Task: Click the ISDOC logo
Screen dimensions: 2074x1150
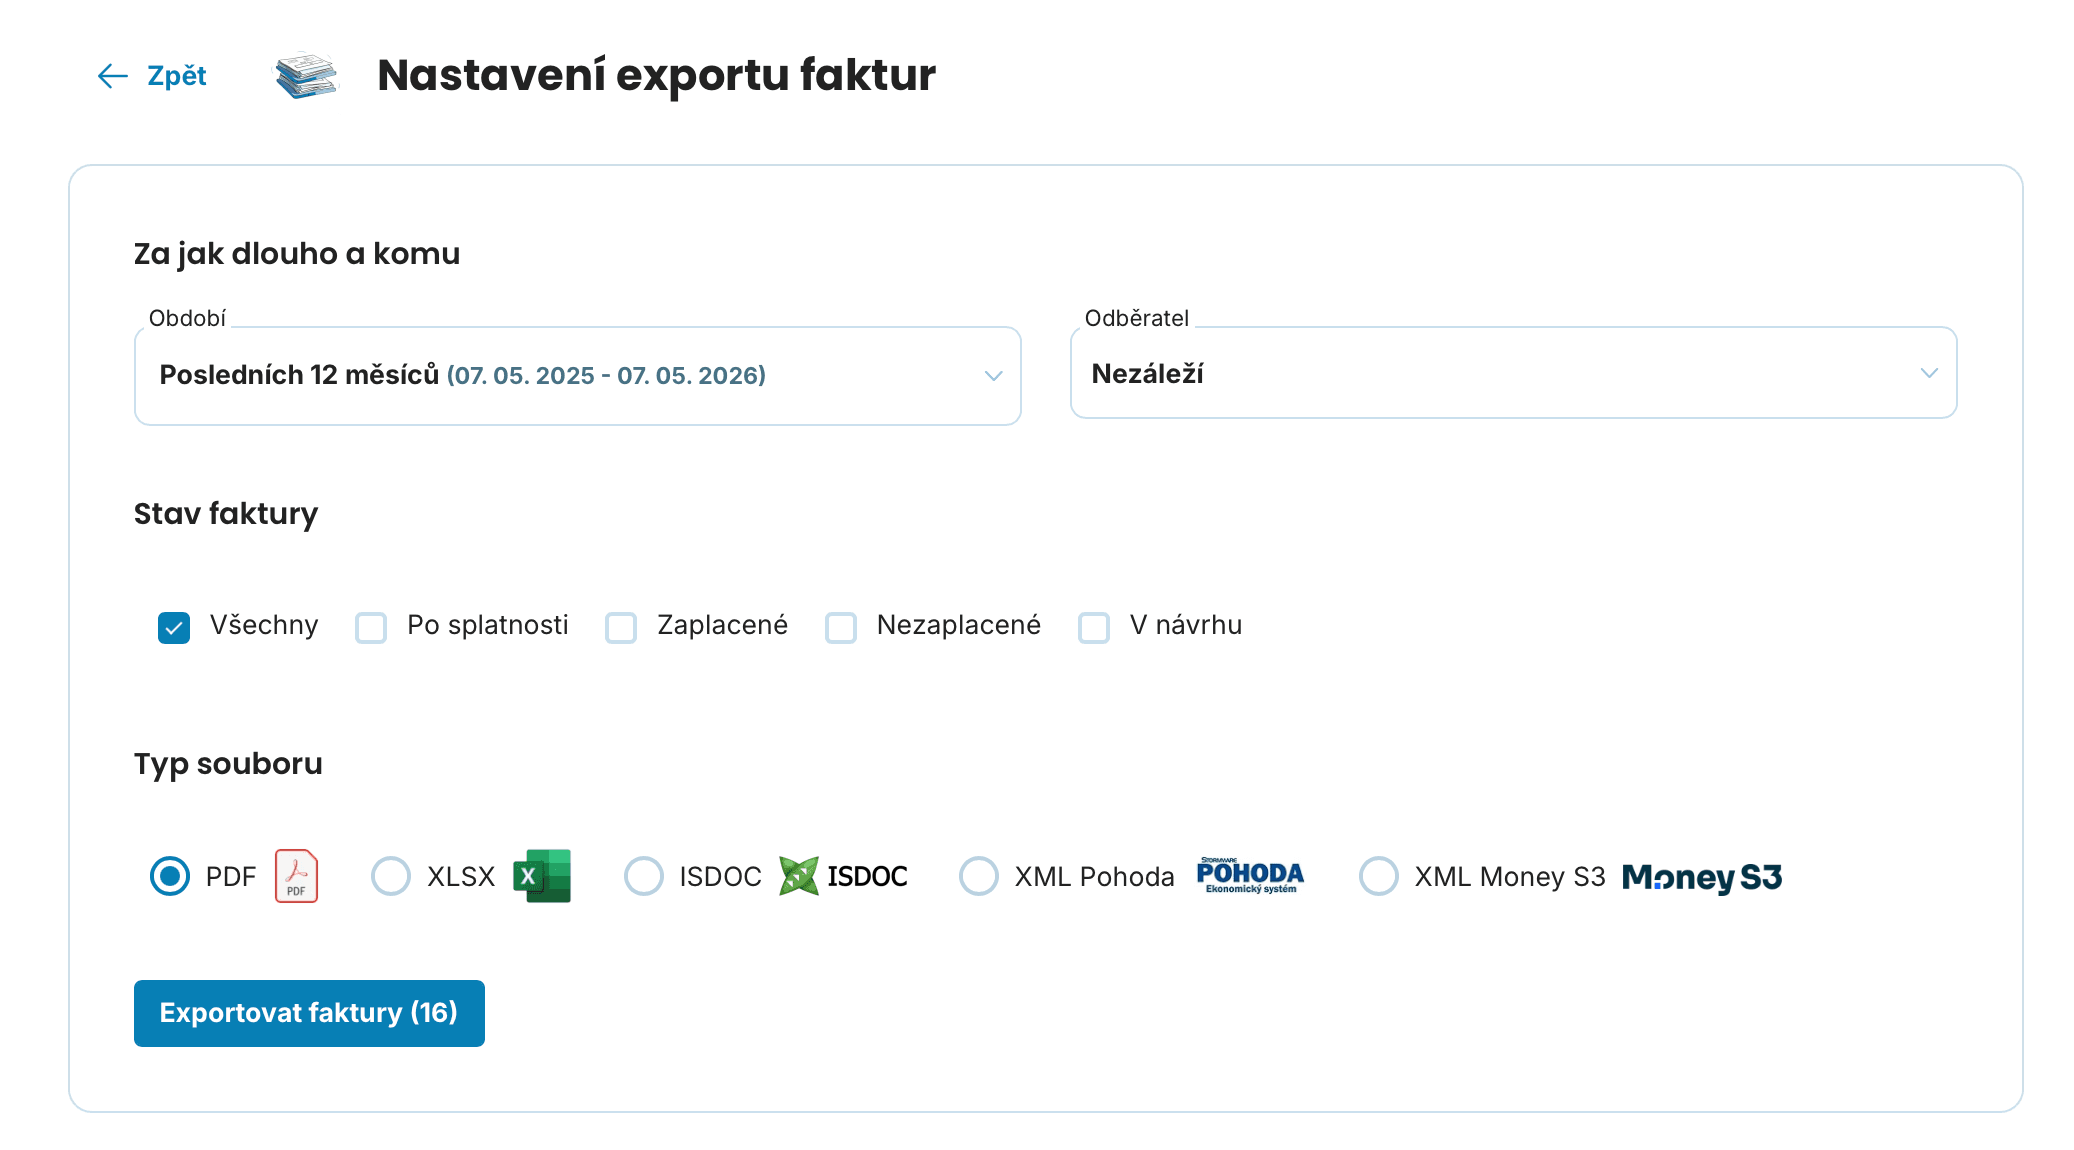Action: coord(843,876)
